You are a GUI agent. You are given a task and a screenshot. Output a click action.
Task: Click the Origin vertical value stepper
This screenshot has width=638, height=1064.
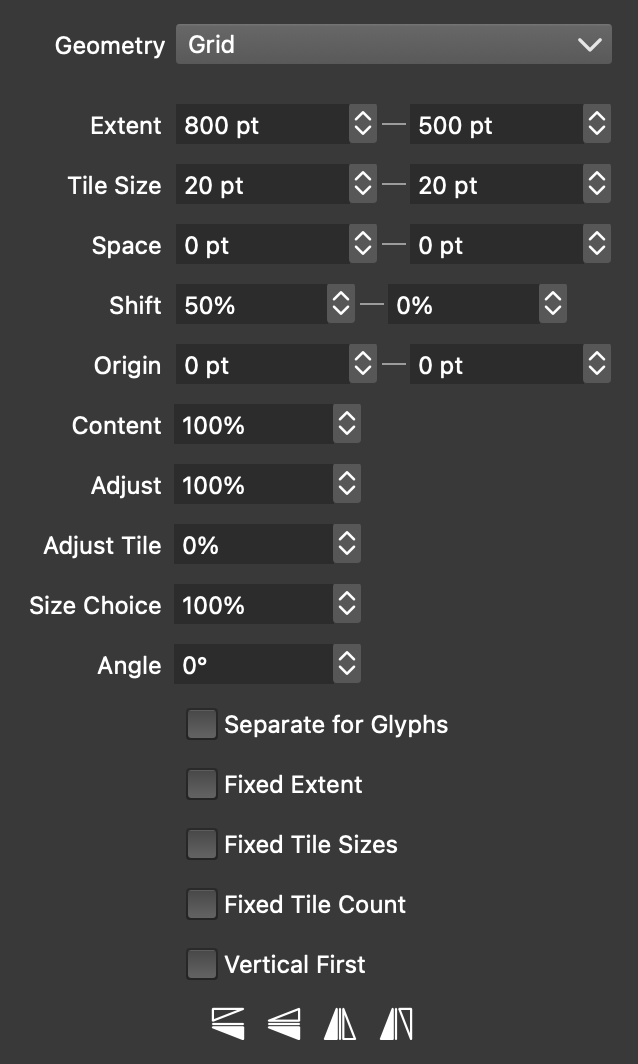[596, 365]
